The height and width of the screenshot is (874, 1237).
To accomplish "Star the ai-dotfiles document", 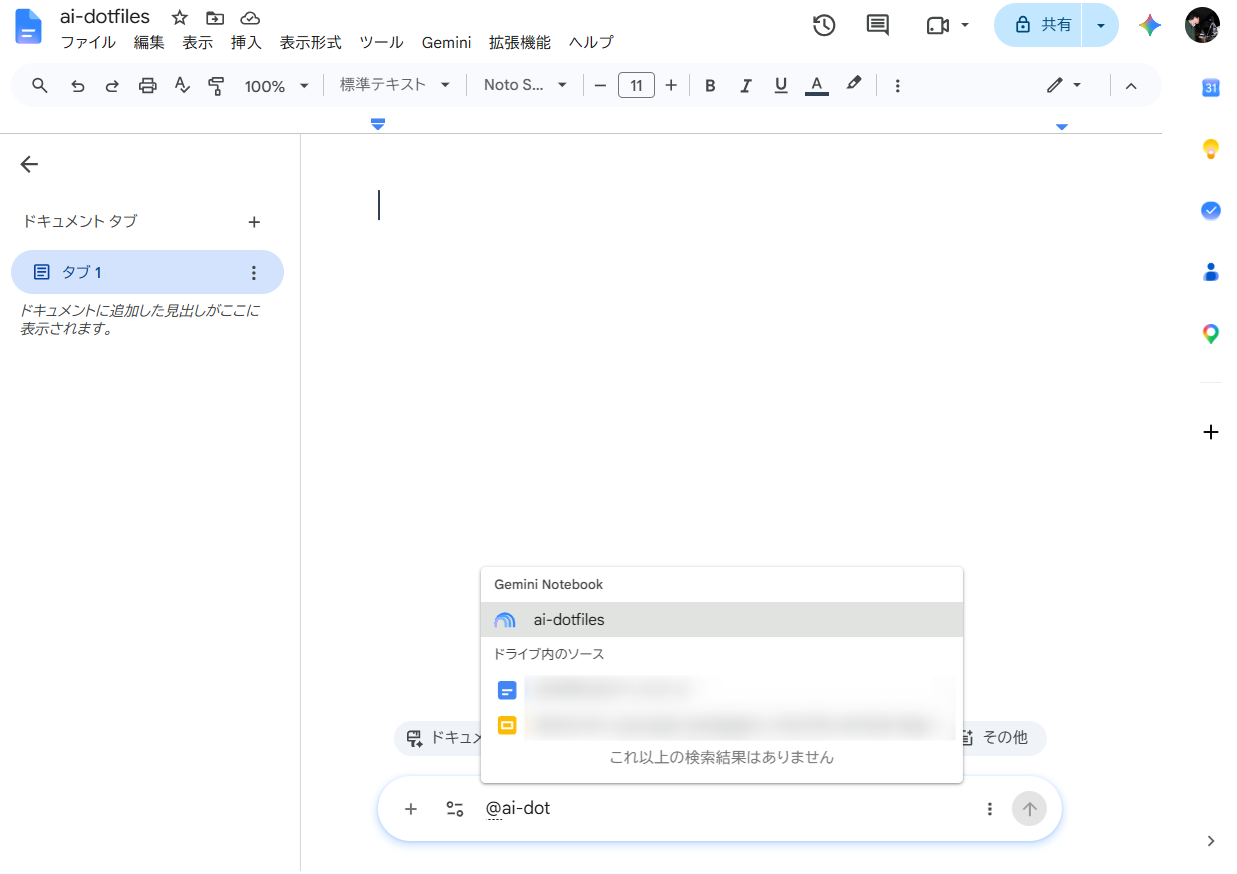I will 180,18.
